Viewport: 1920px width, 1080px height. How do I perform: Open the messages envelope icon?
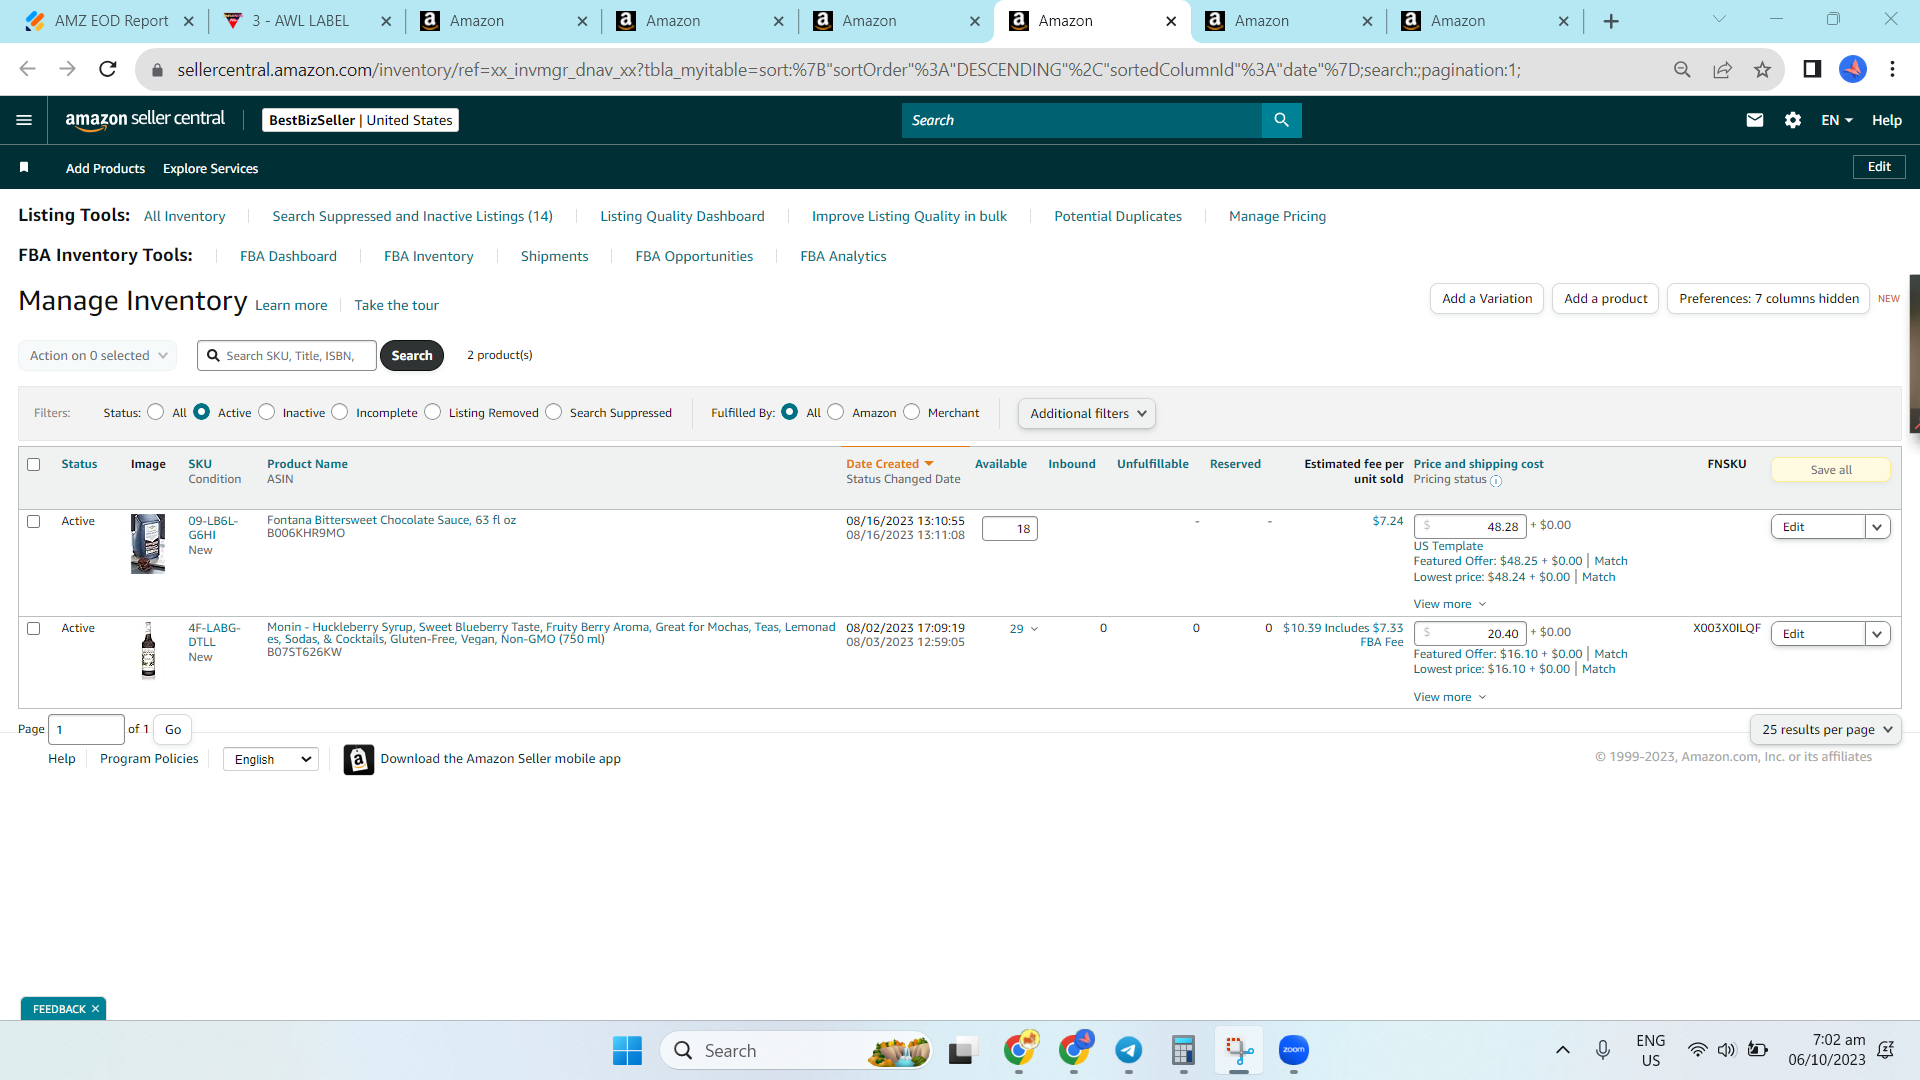1754,120
